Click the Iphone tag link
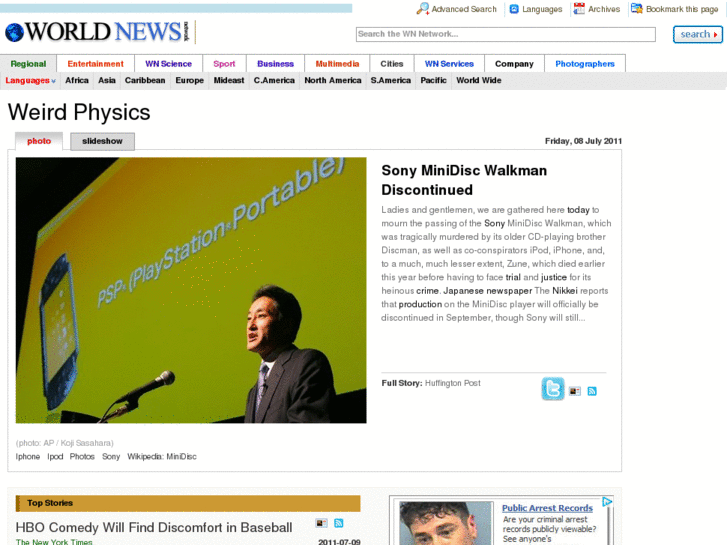 pos(28,457)
